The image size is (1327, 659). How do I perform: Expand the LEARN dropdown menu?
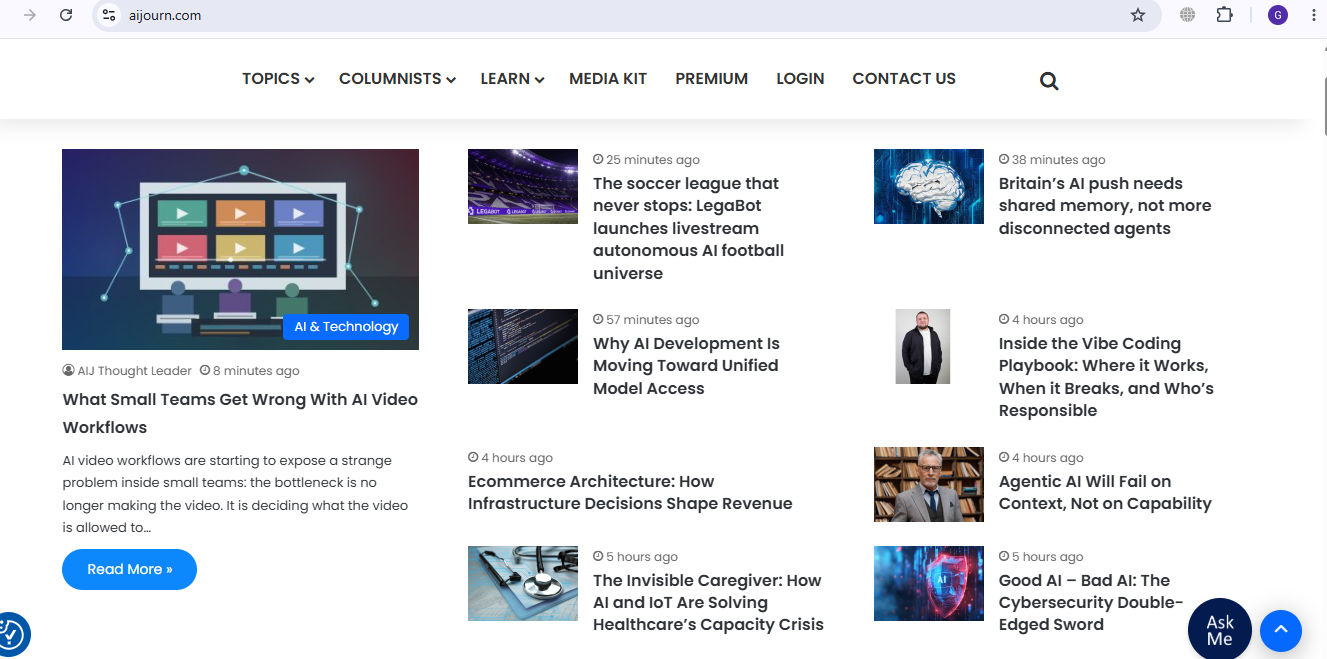pos(512,79)
